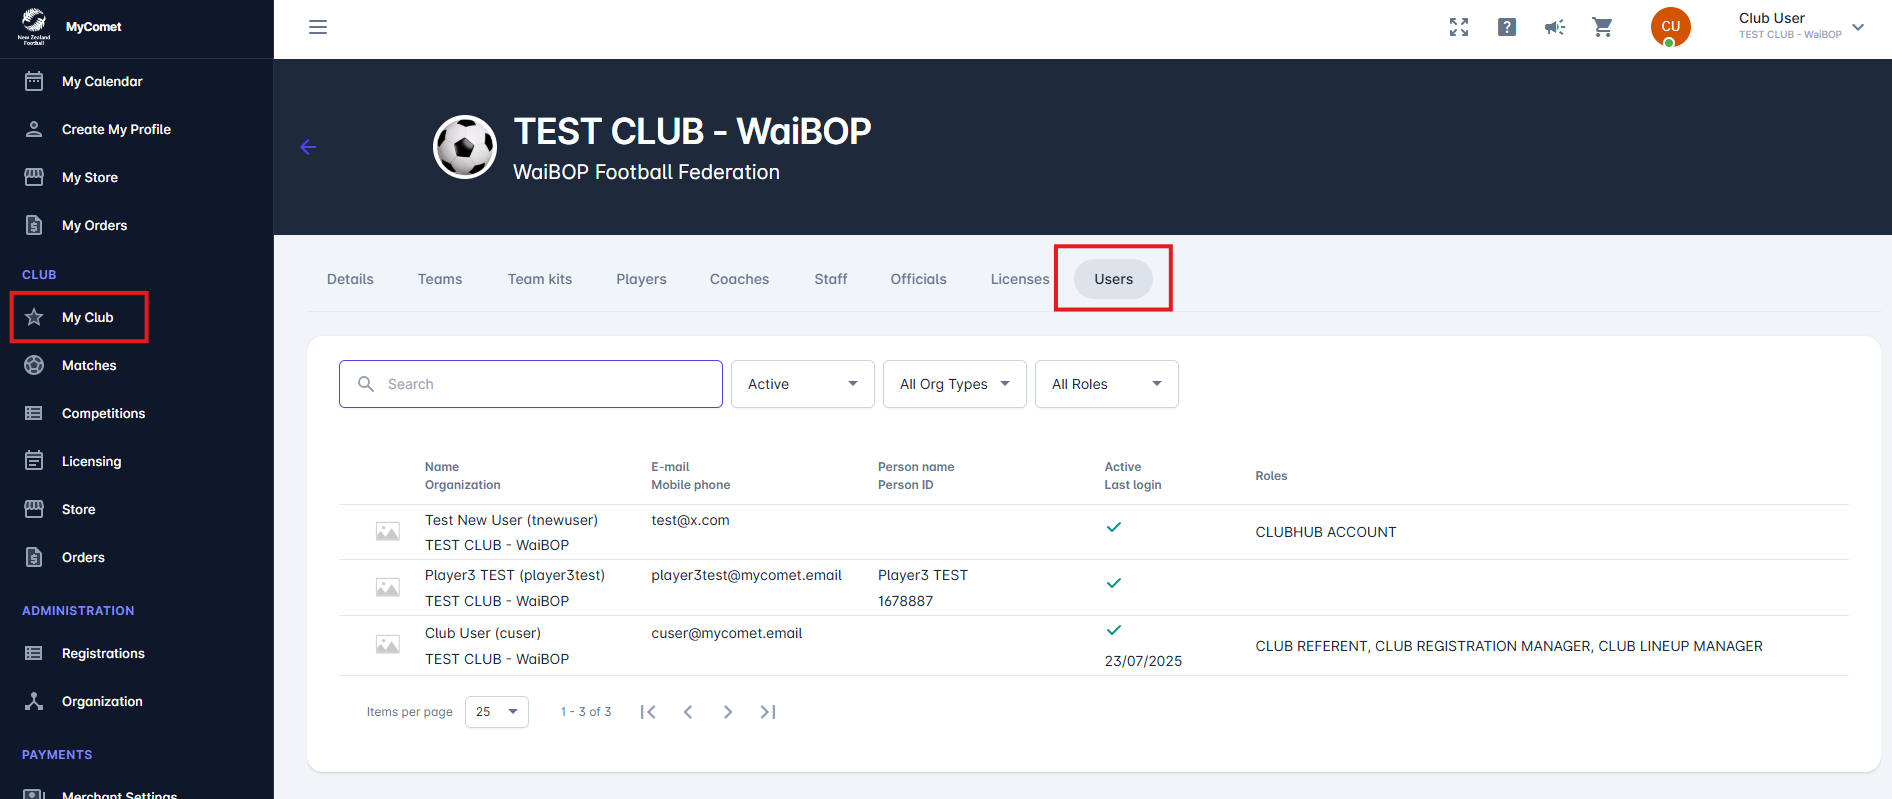The width and height of the screenshot is (1892, 799).
Task: Expand the Club User account menu chevron
Action: pyautogui.click(x=1858, y=27)
